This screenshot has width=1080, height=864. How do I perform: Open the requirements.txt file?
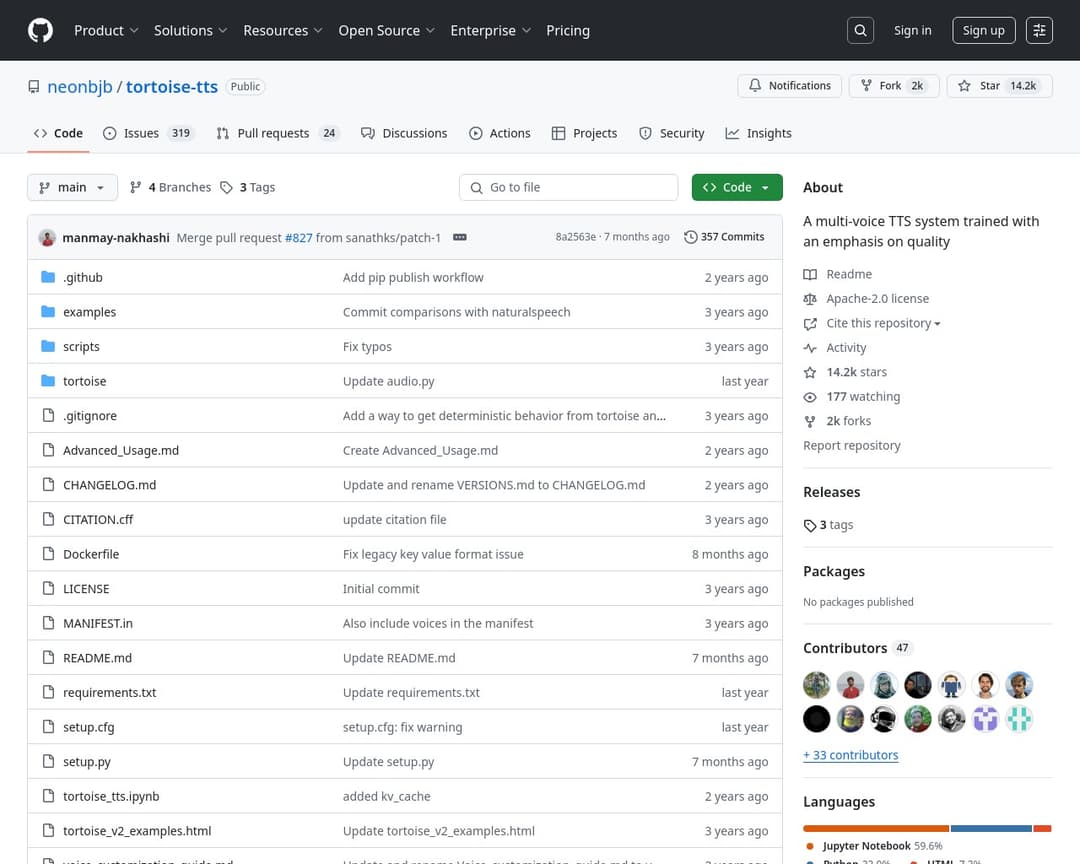pos(110,692)
